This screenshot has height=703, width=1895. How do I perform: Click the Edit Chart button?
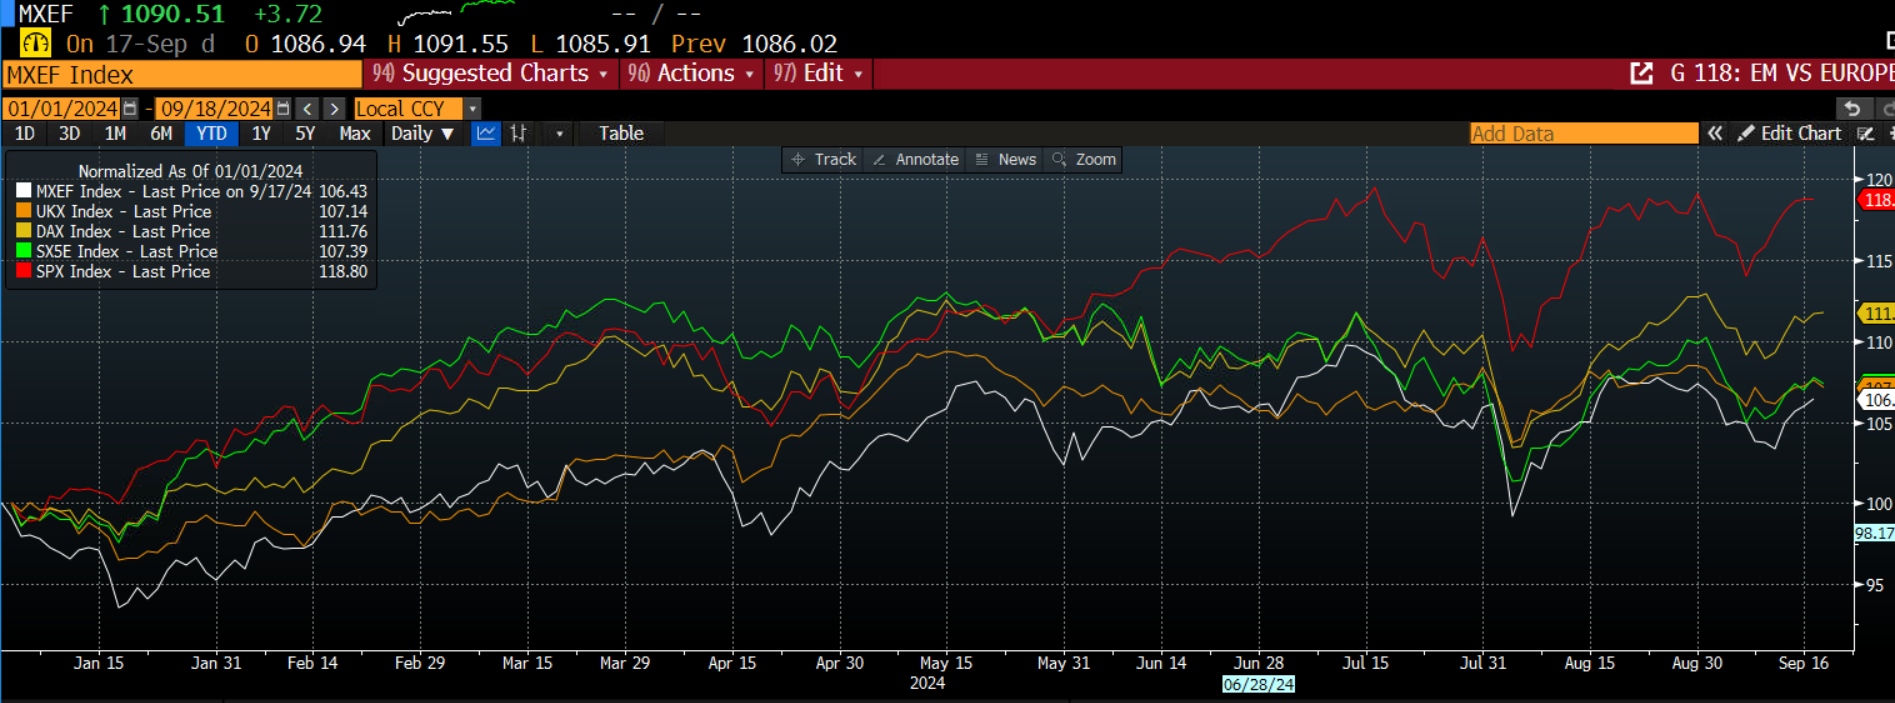pos(1790,133)
